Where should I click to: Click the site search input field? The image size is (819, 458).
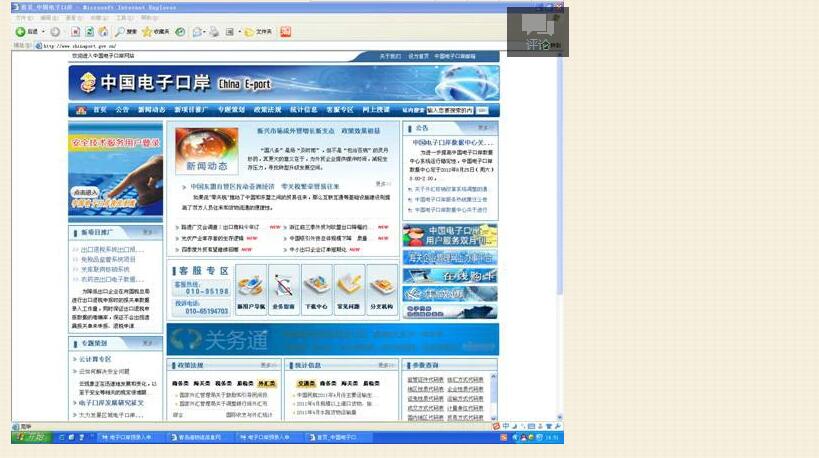pos(450,110)
